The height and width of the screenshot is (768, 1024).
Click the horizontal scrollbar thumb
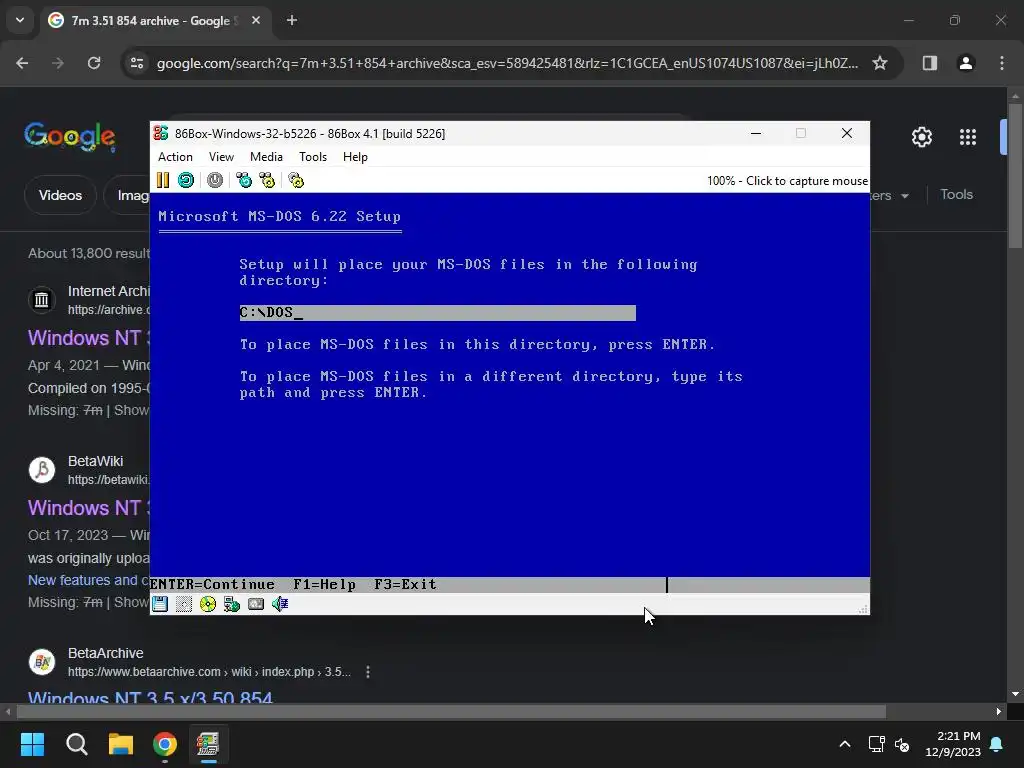point(451,711)
